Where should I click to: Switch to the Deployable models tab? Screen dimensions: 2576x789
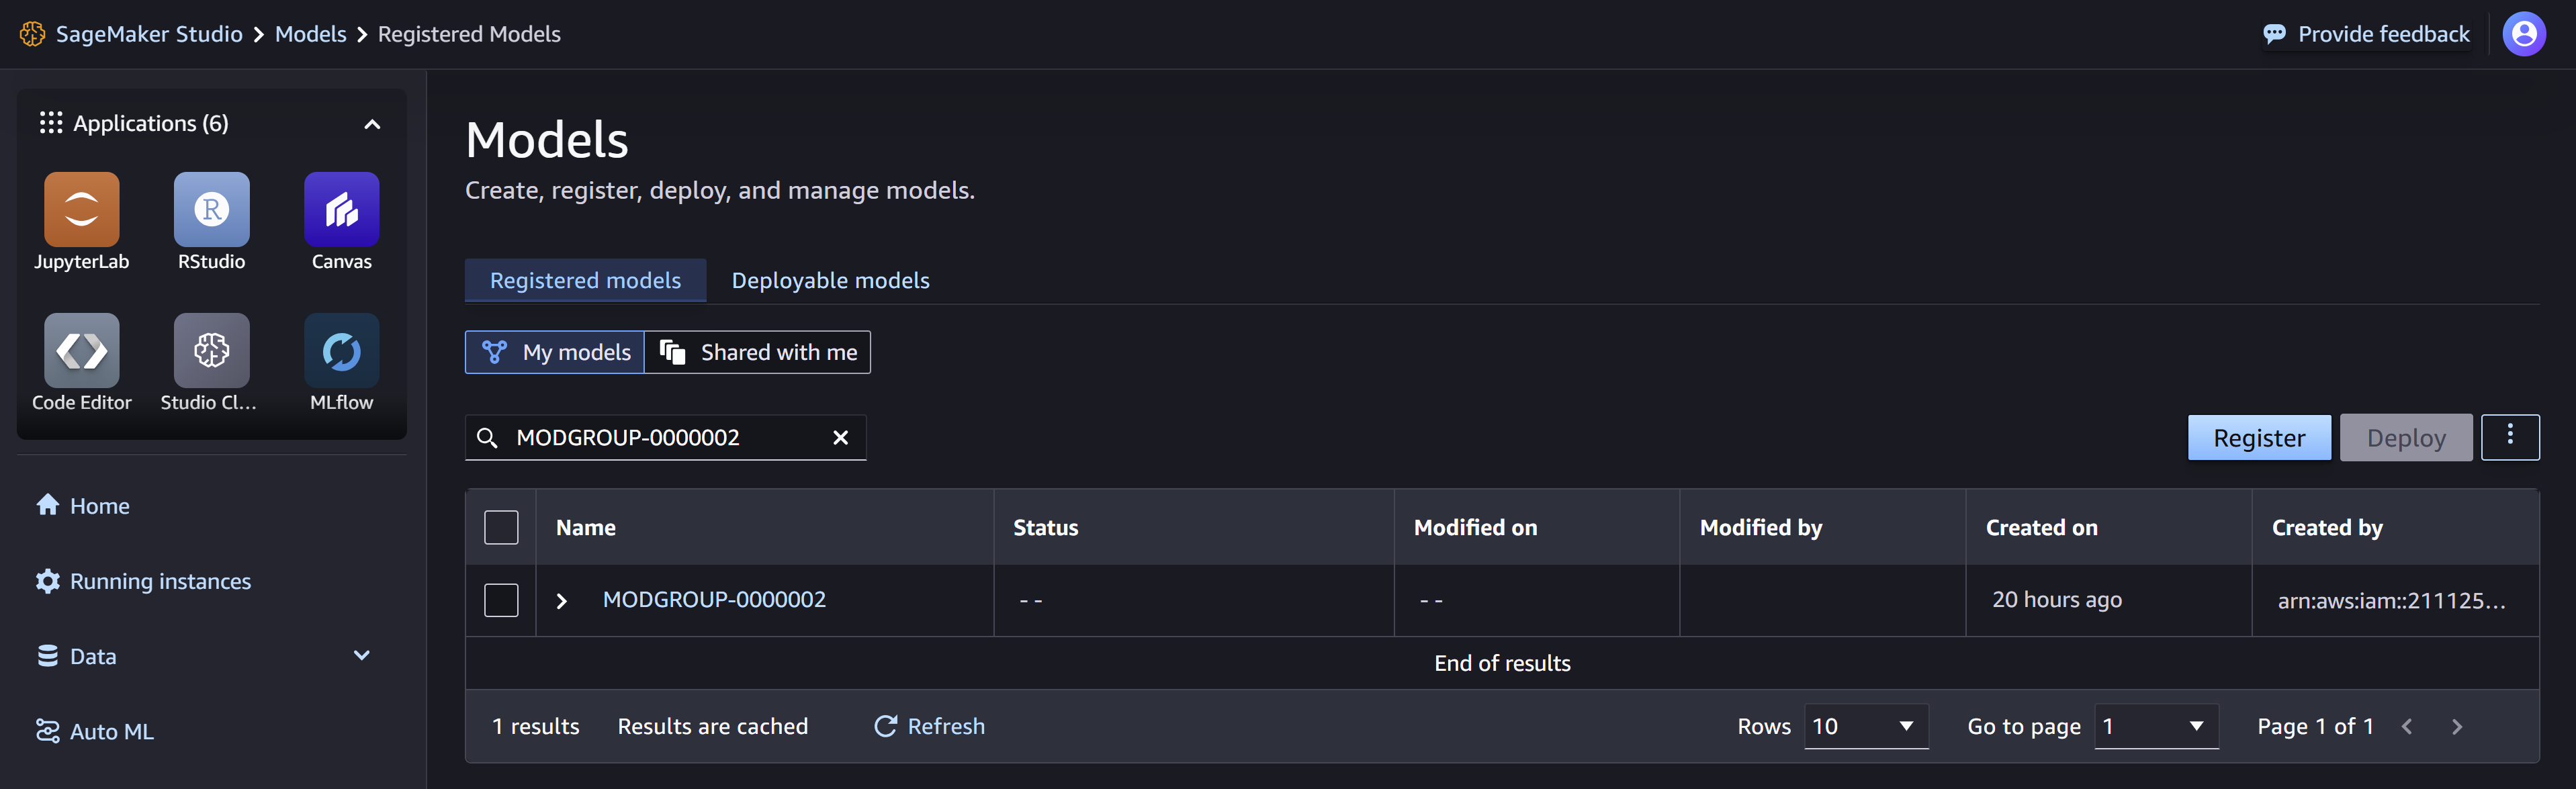point(830,280)
